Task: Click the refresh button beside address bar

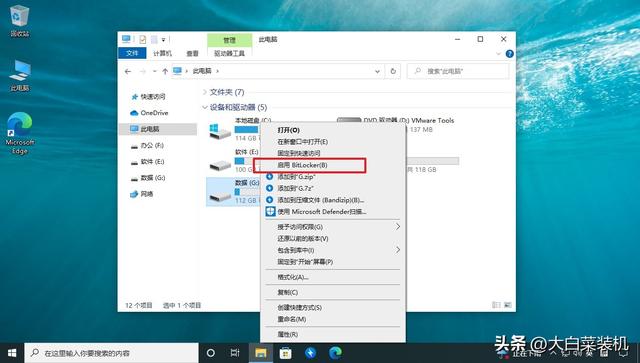Action: pos(393,71)
